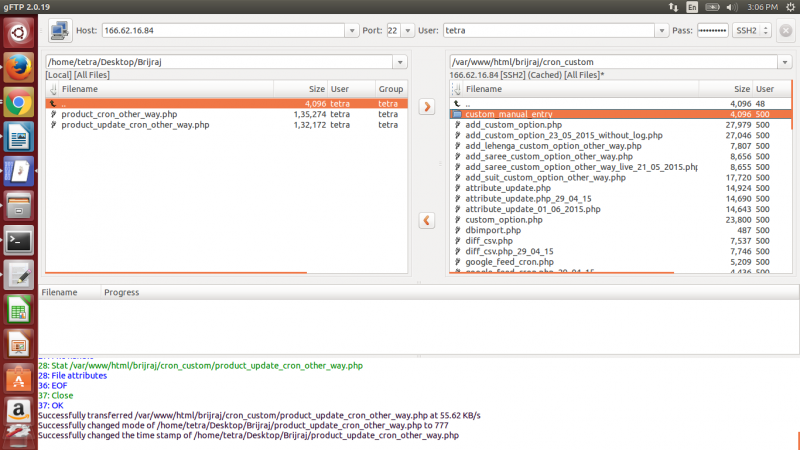Expand the User history dropdown

[x=661, y=31]
